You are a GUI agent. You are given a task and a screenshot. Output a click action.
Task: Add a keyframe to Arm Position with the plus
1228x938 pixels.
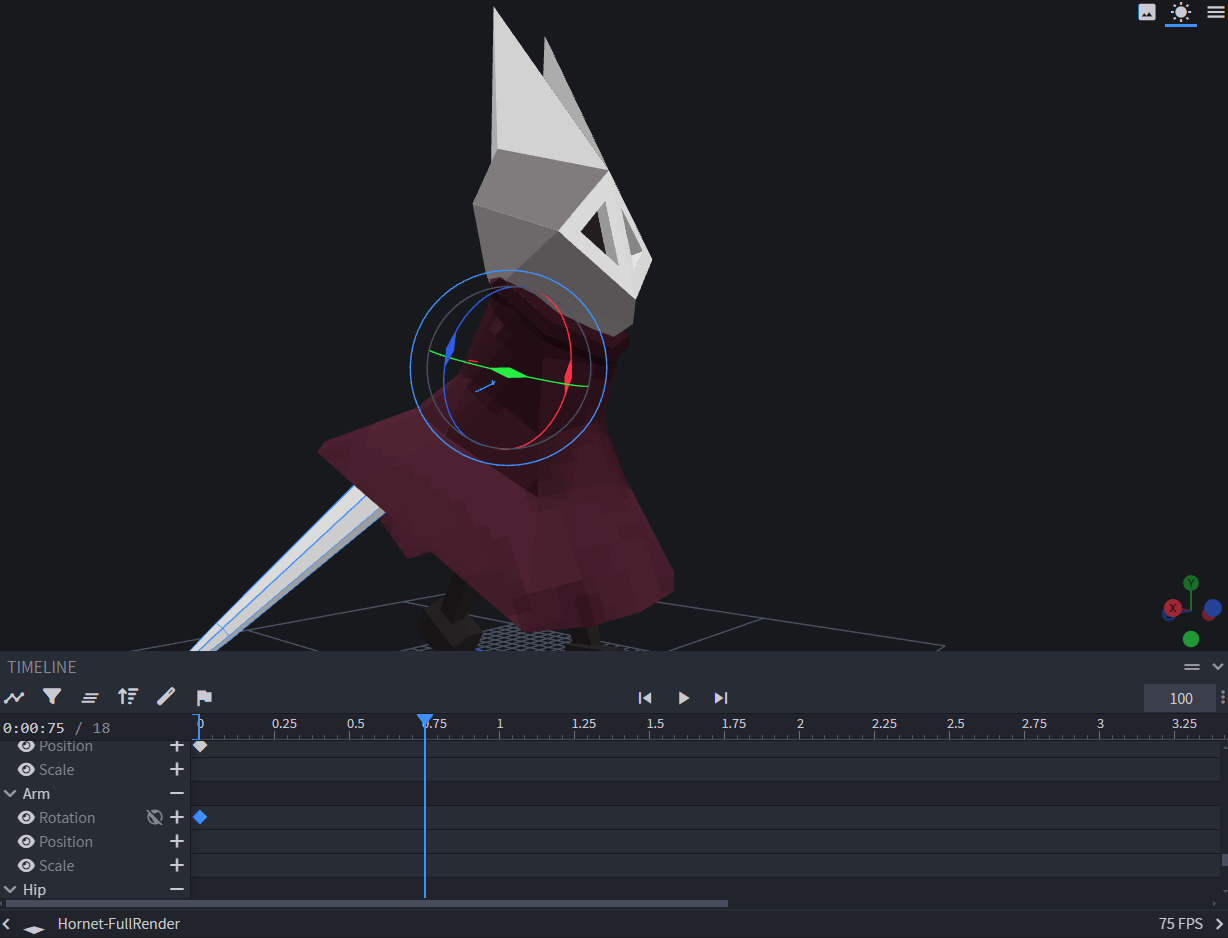click(177, 841)
